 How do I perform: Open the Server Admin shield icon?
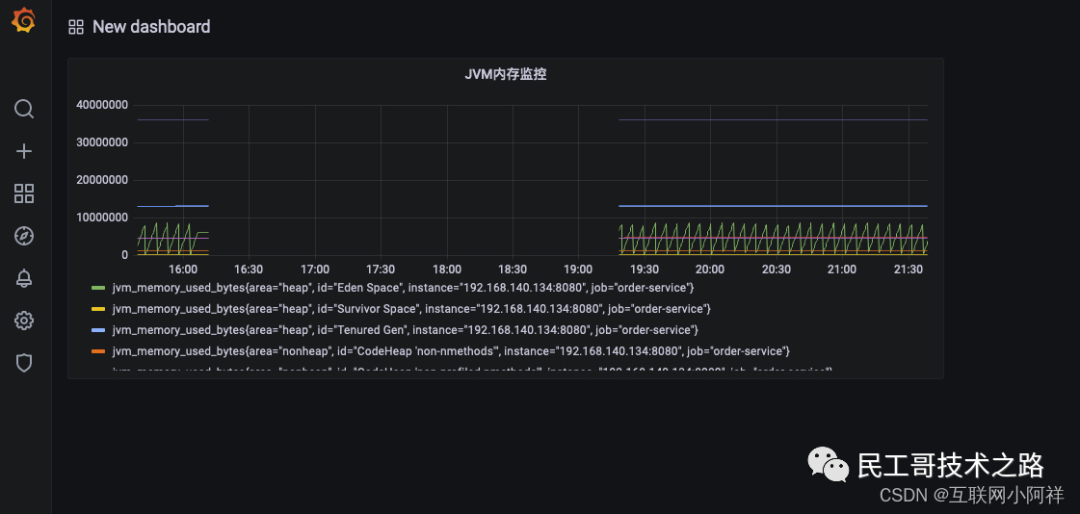coord(24,362)
